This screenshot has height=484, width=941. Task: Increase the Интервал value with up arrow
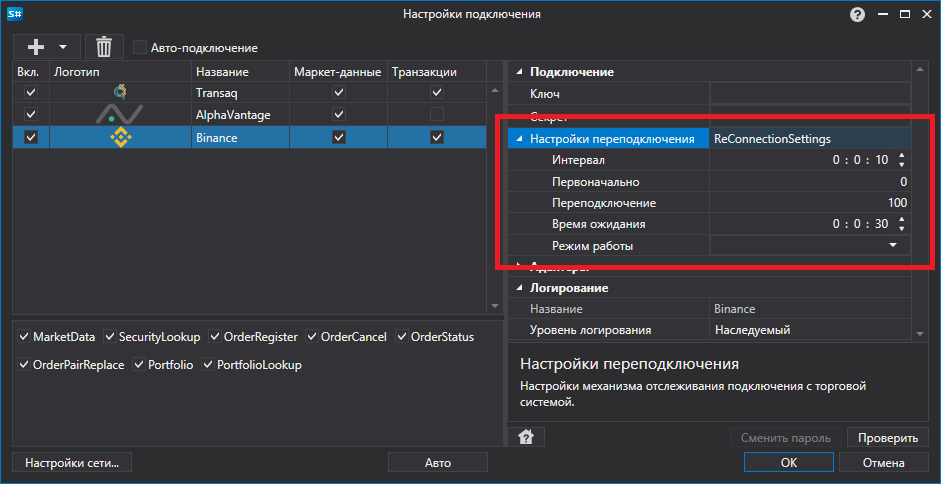point(901,156)
